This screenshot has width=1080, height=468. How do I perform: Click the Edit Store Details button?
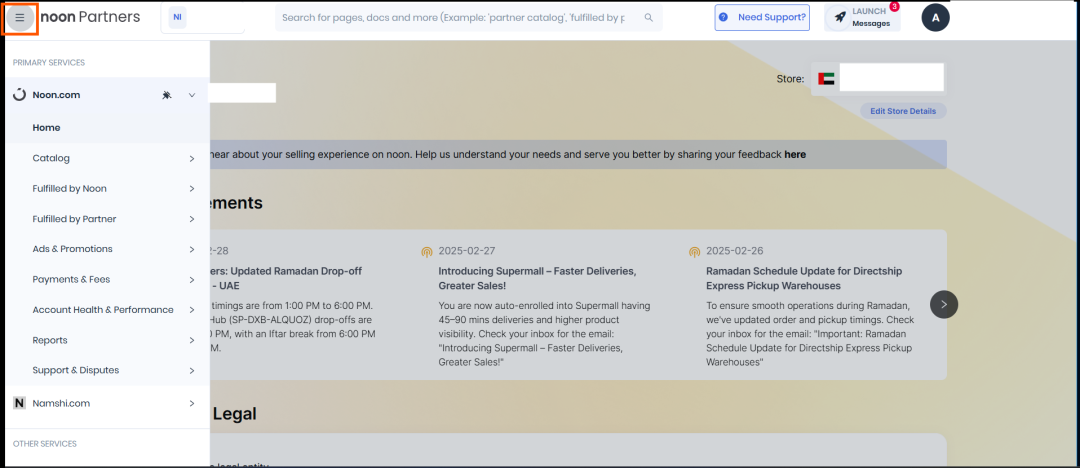click(x=903, y=111)
